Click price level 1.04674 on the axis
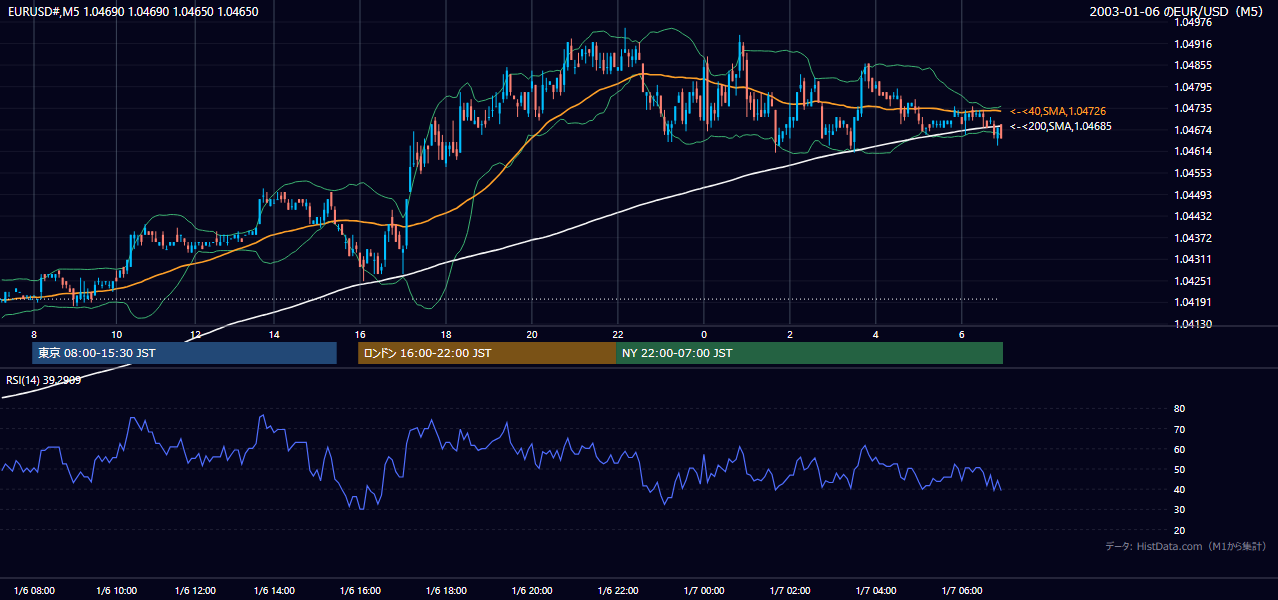This screenshot has width=1278, height=600. pos(1194,130)
